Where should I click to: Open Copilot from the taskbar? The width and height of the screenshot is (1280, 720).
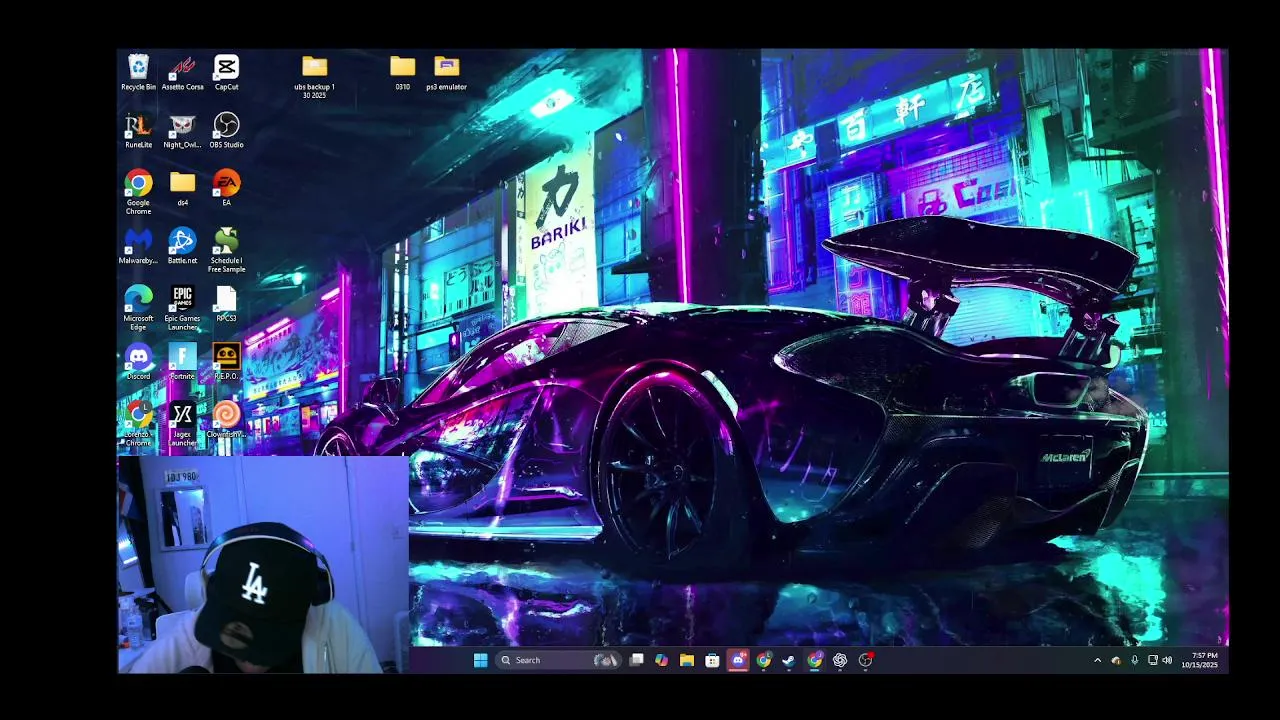[x=661, y=660]
